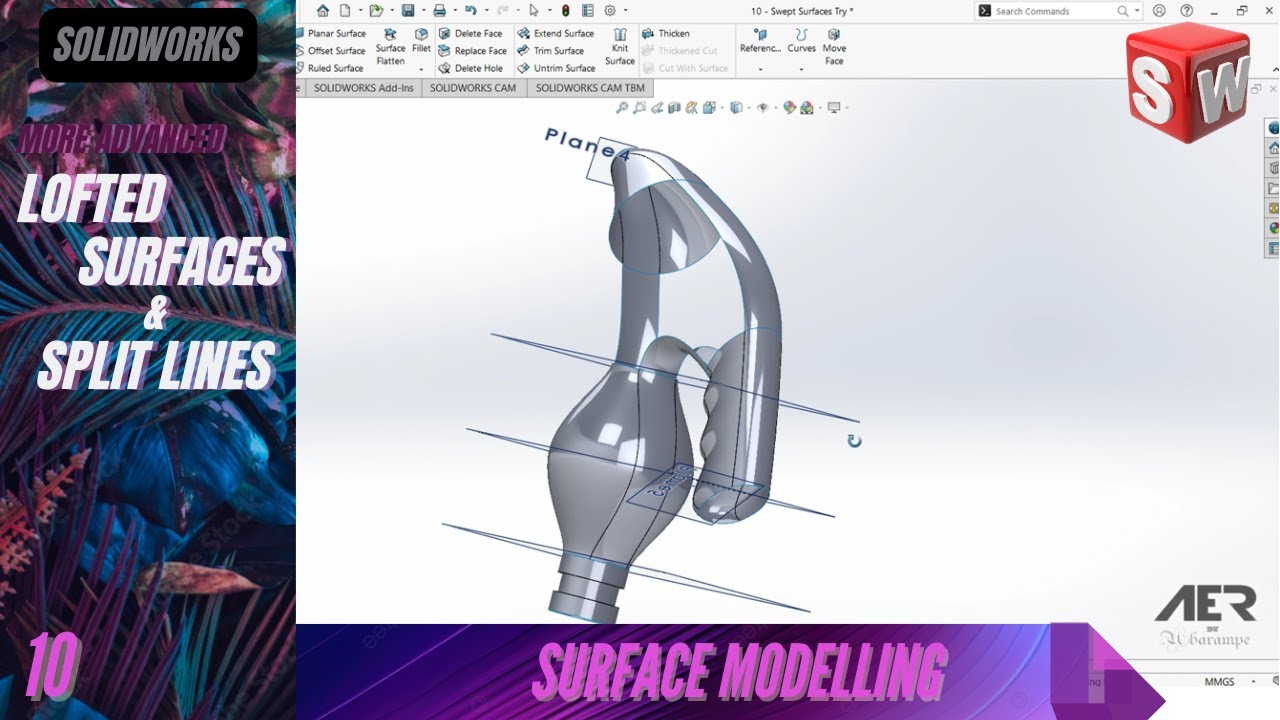Click Surface Flatten tool

(391, 47)
